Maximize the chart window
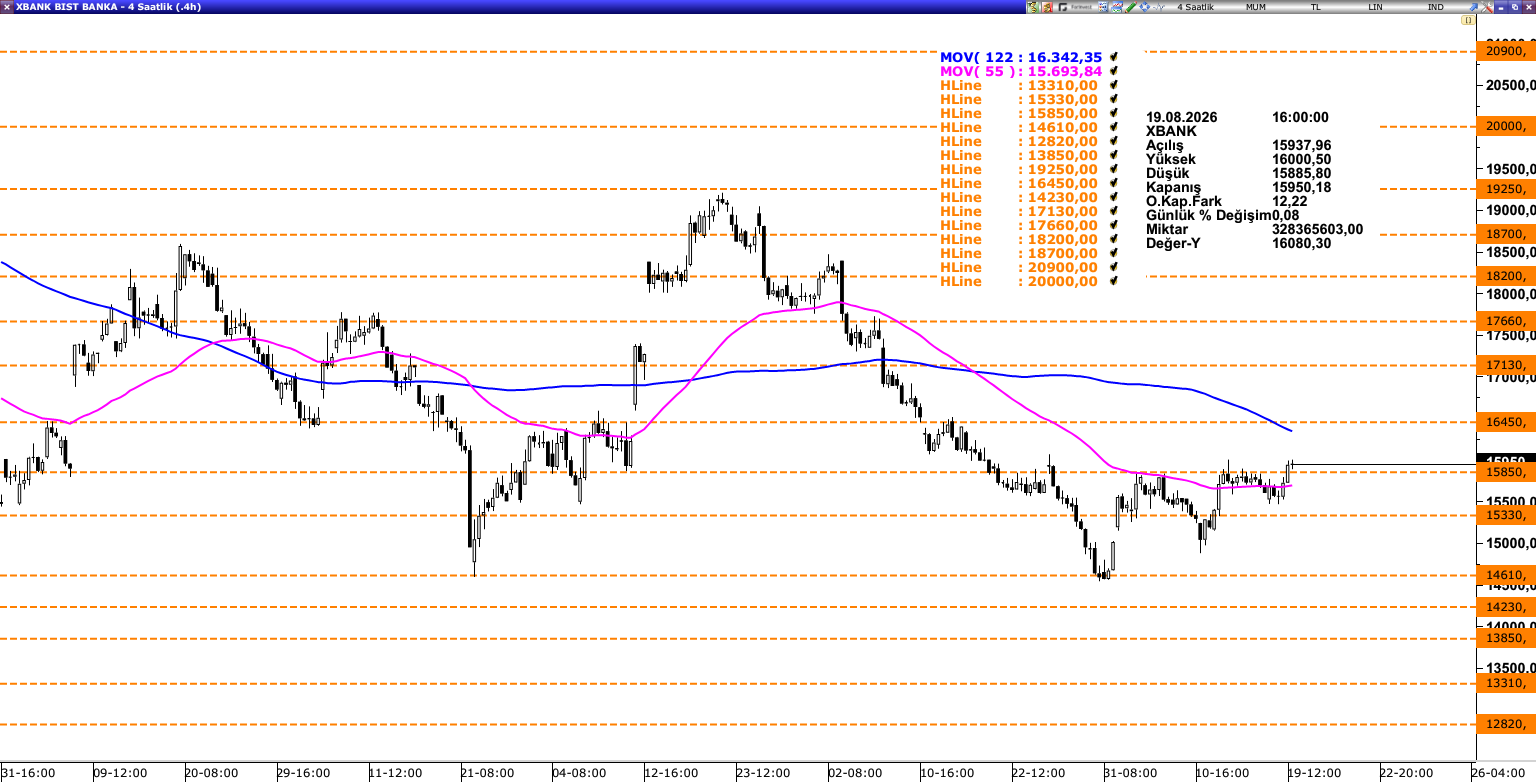Image resolution: width=1536 pixels, height=782 pixels. pos(1514,7)
